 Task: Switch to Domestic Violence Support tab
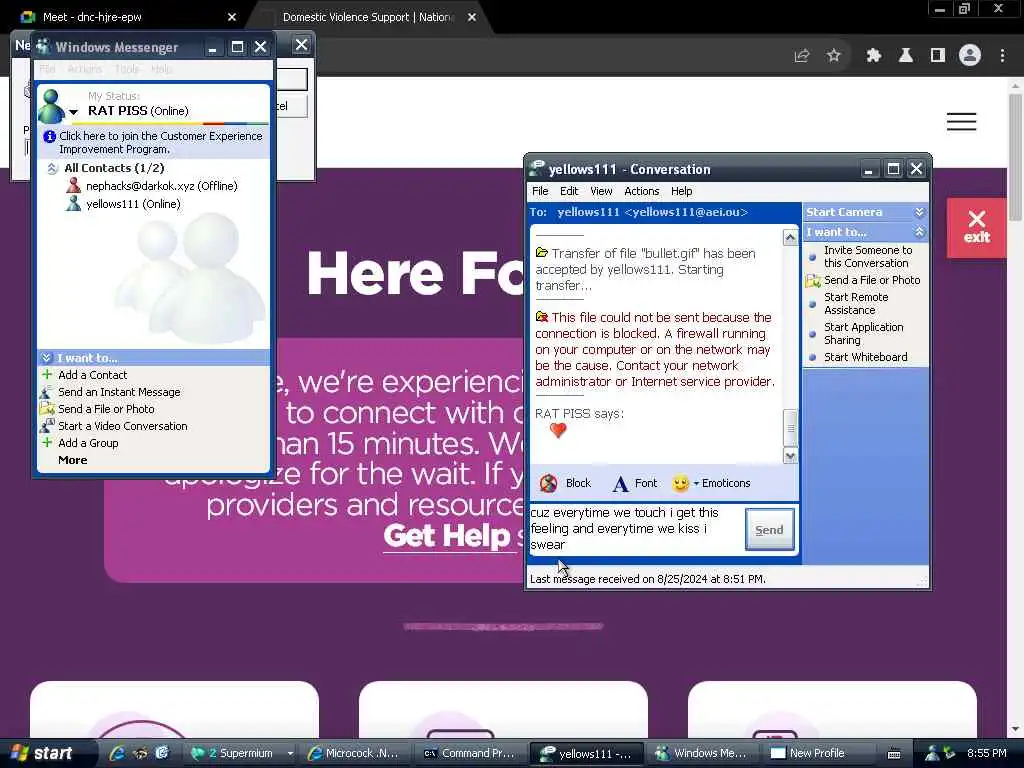[368, 17]
